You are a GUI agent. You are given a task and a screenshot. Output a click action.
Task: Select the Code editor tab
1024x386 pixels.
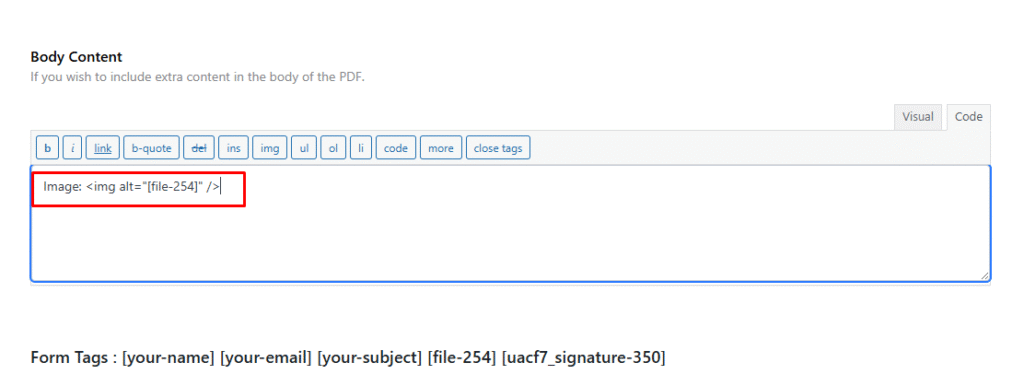coord(968,117)
